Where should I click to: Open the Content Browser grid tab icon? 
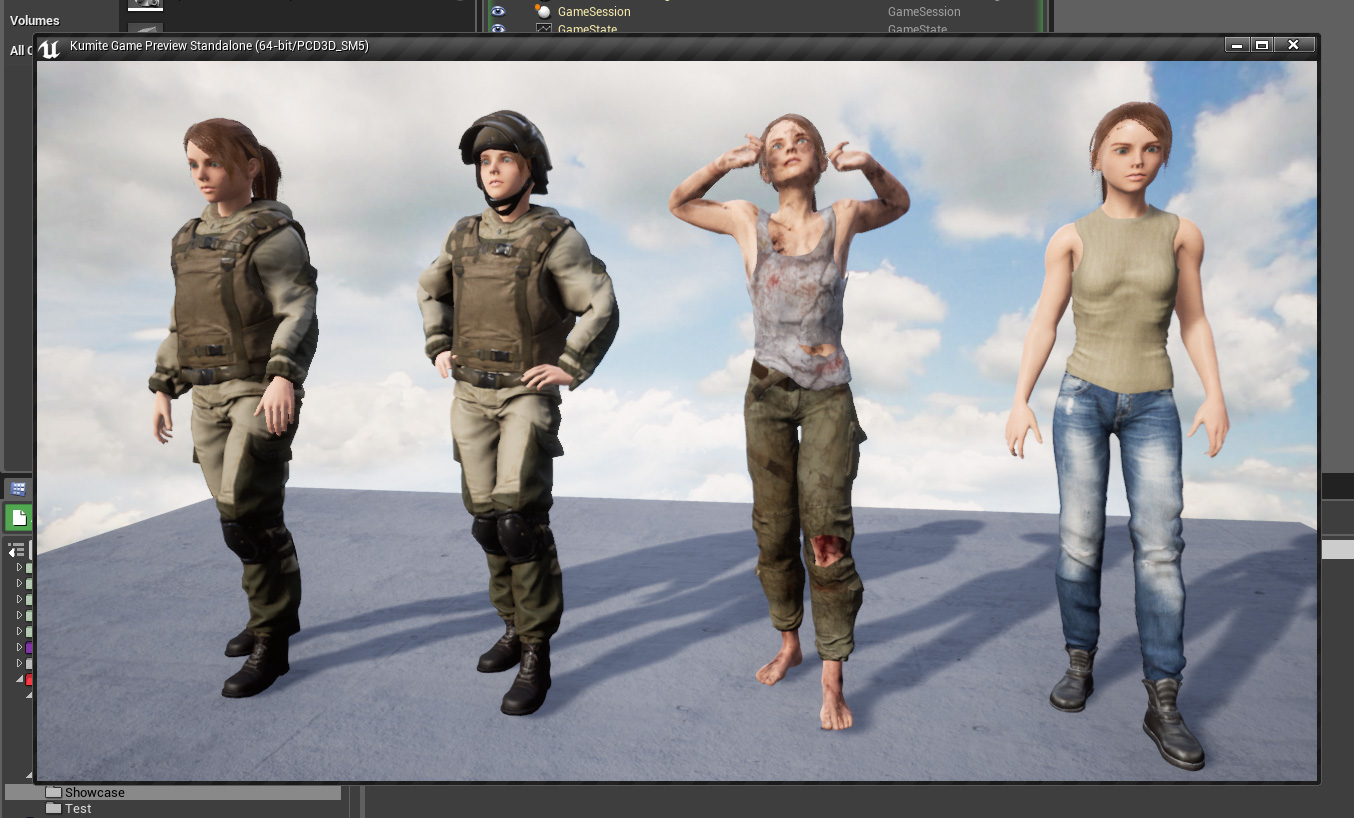click(18, 488)
